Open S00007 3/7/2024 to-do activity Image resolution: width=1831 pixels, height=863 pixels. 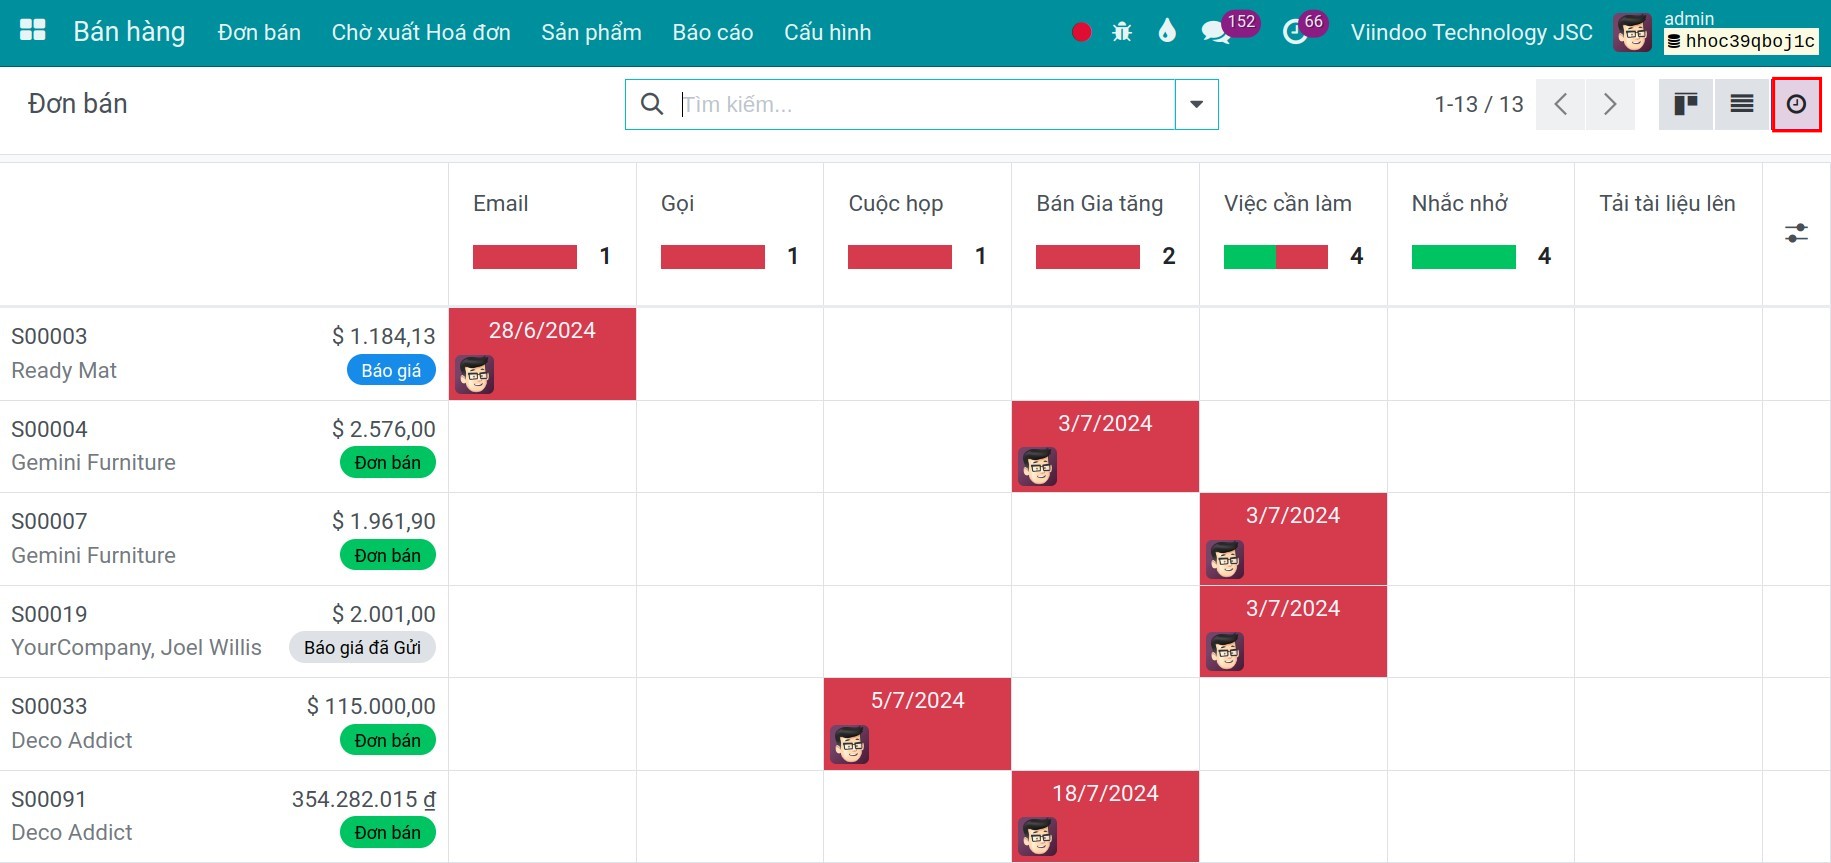tap(1293, 539)
